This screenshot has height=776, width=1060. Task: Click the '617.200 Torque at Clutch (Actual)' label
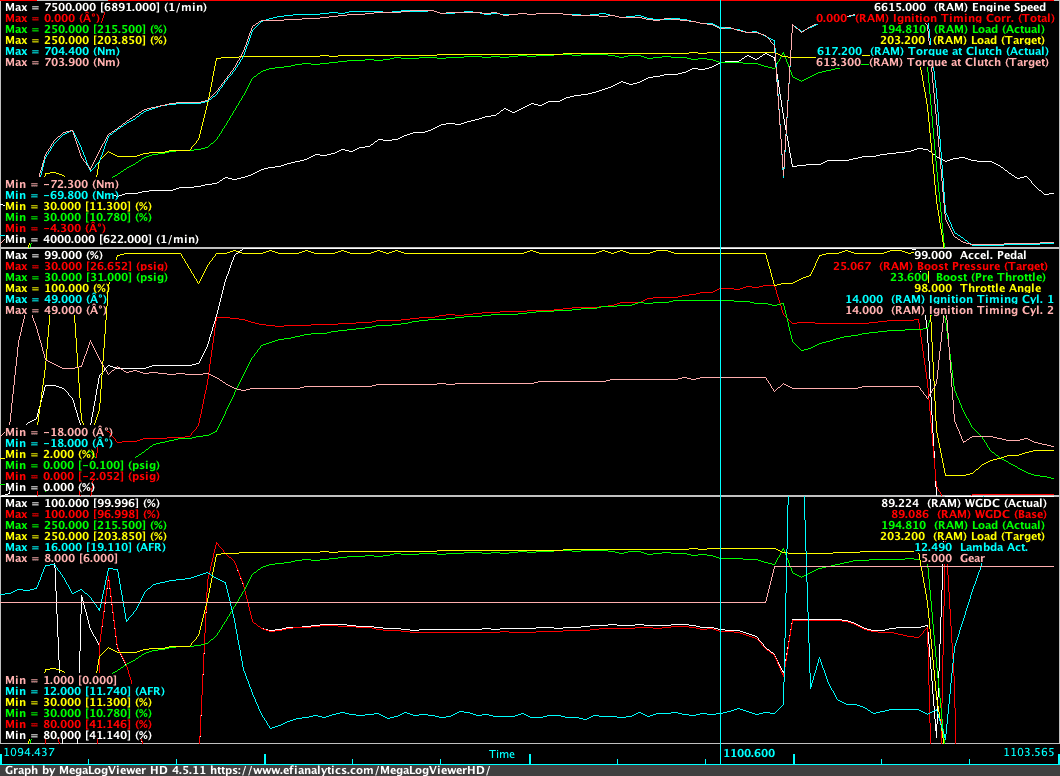[x=932, y=51]
